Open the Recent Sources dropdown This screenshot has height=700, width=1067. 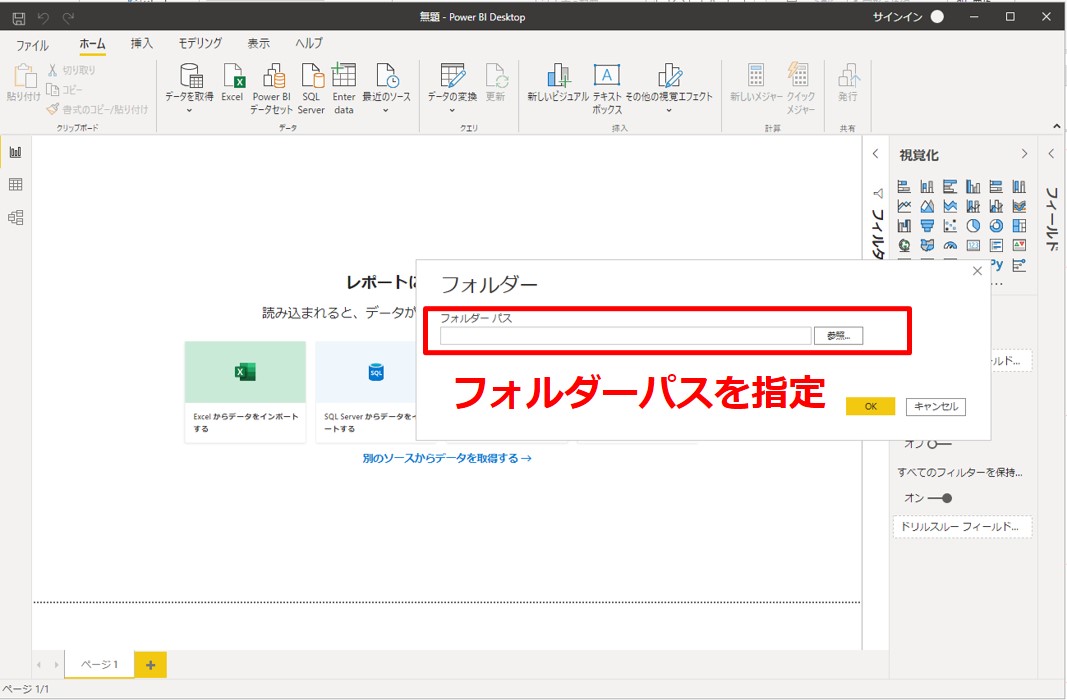click(x=386, y=110)
